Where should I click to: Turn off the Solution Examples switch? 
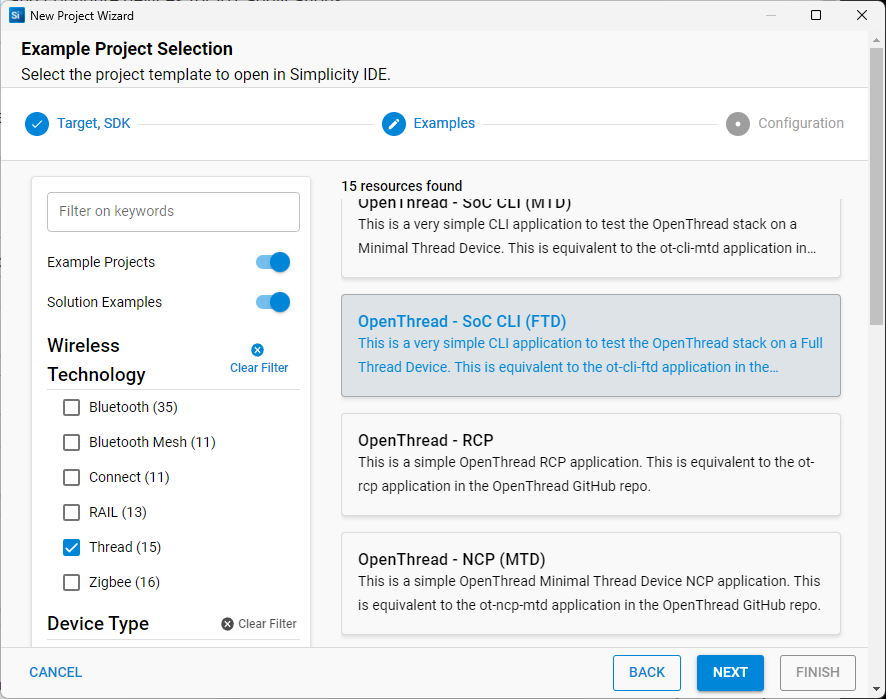click(271, 301)
